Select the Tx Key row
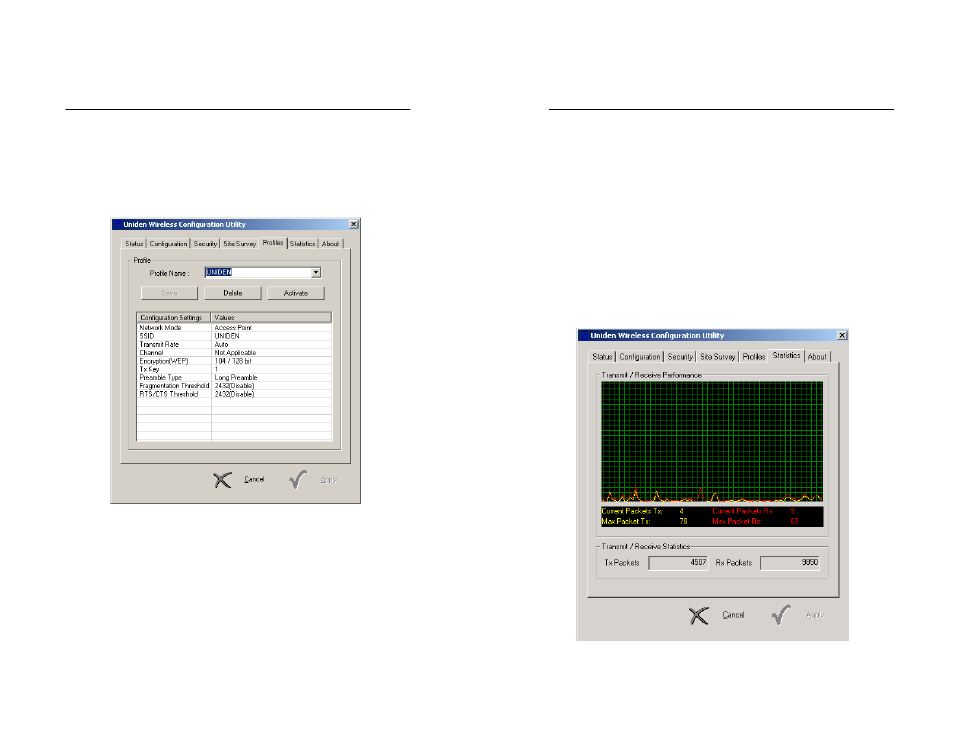 coord(234,369)
